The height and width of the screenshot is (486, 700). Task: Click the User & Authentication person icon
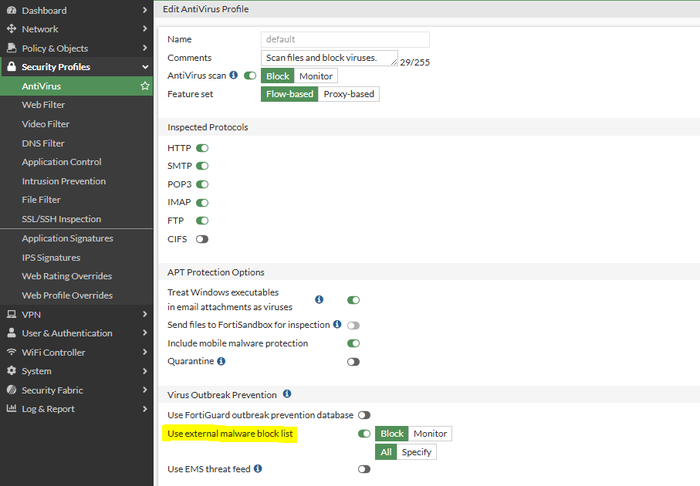(12, 333)
